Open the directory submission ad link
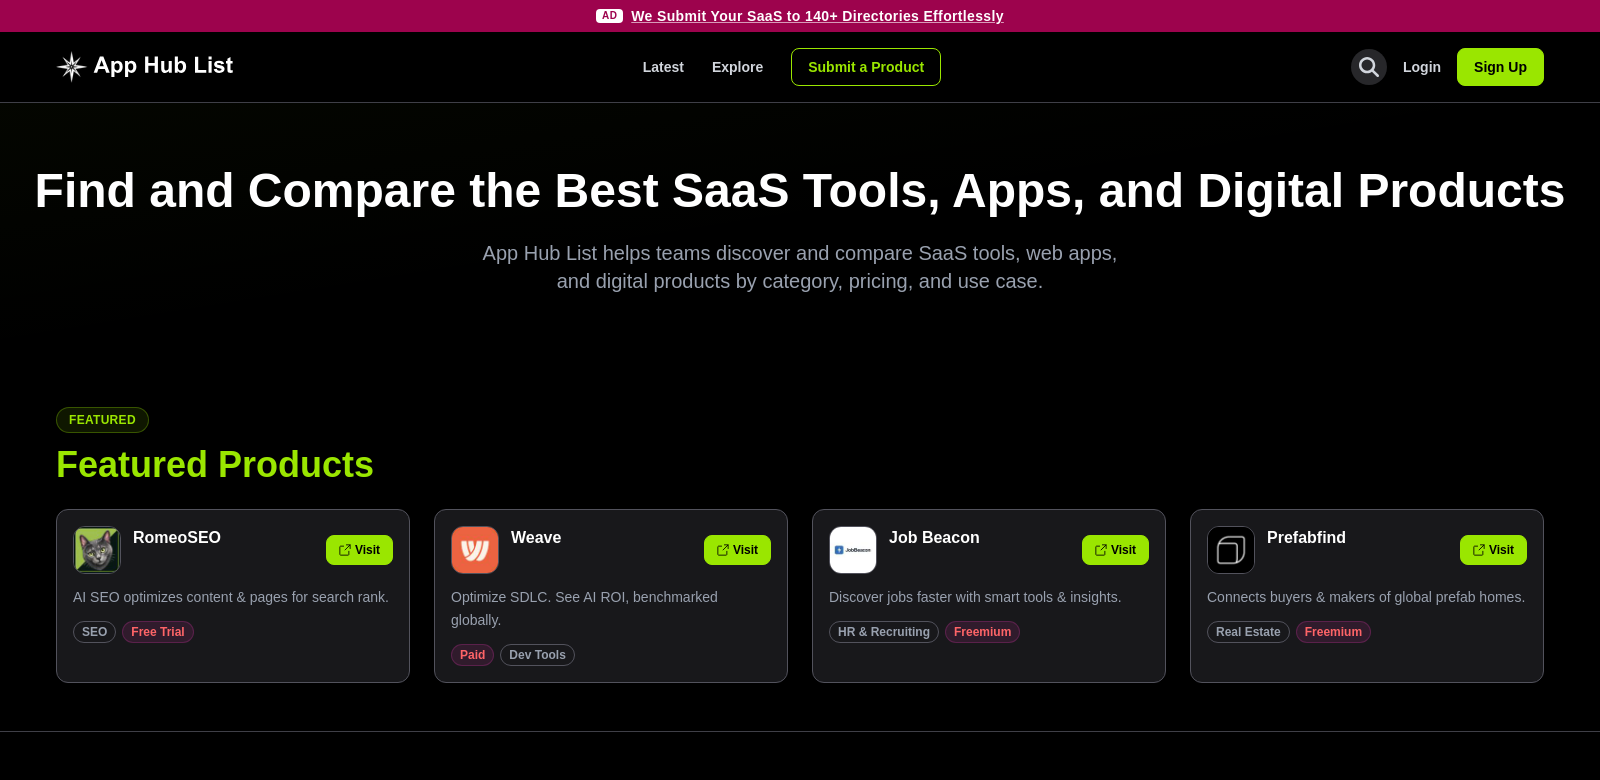The width and height of the screenshot is (1600, 780). coord(817,16)
